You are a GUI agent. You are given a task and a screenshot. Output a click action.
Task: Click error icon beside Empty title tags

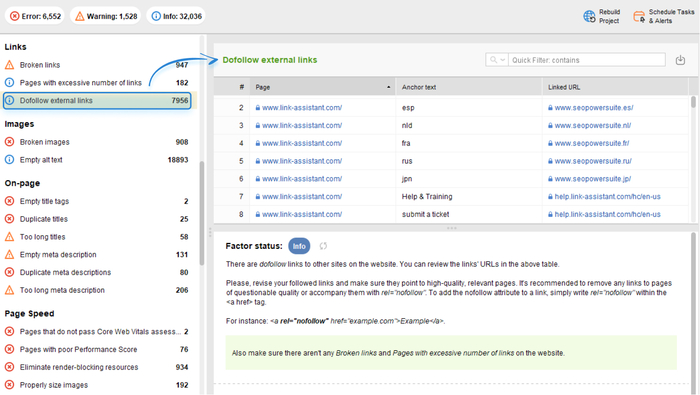[x=9, y=201]
